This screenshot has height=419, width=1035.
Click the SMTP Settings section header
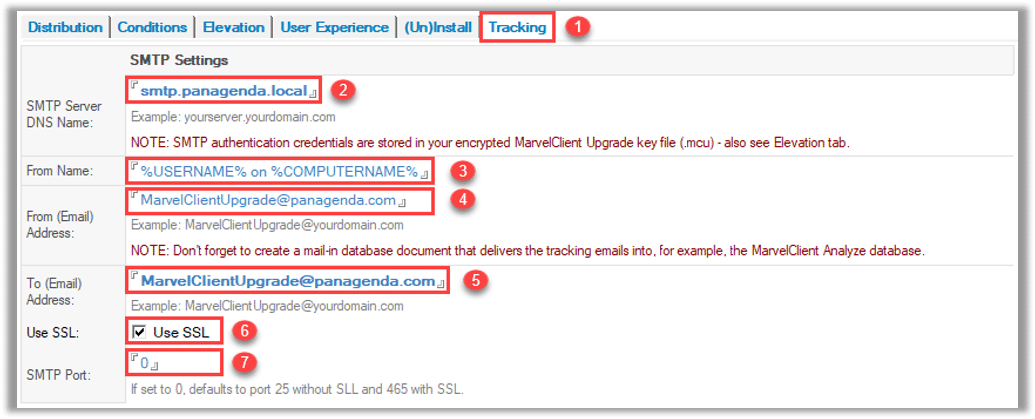(x=180, y=61)
